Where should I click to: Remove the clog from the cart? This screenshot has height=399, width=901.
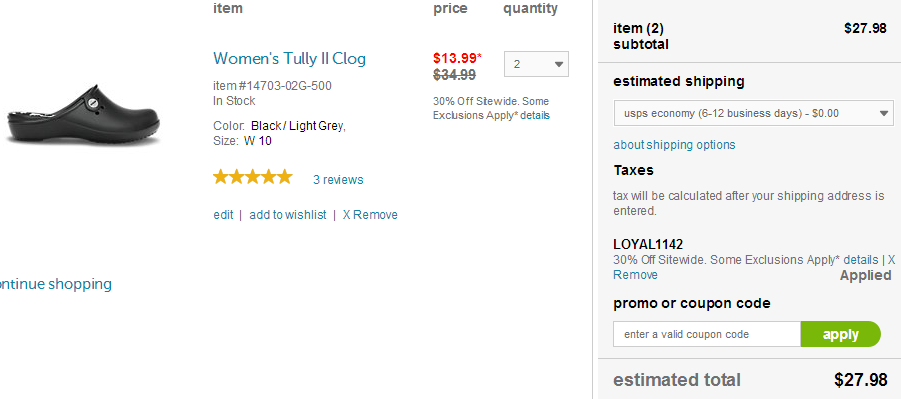(370, 215)
